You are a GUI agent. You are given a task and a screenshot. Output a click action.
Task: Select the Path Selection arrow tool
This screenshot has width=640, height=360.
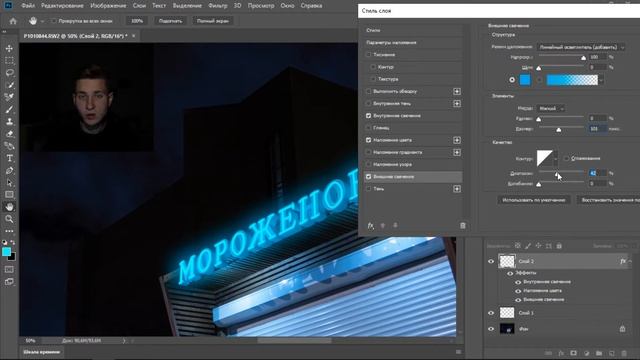[x=9, y=183]
